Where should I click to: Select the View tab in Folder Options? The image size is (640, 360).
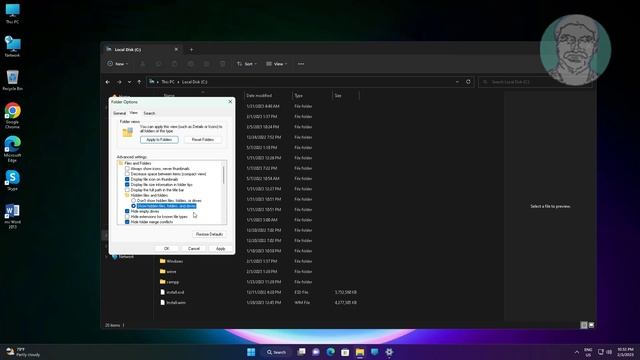pos(133,113)
